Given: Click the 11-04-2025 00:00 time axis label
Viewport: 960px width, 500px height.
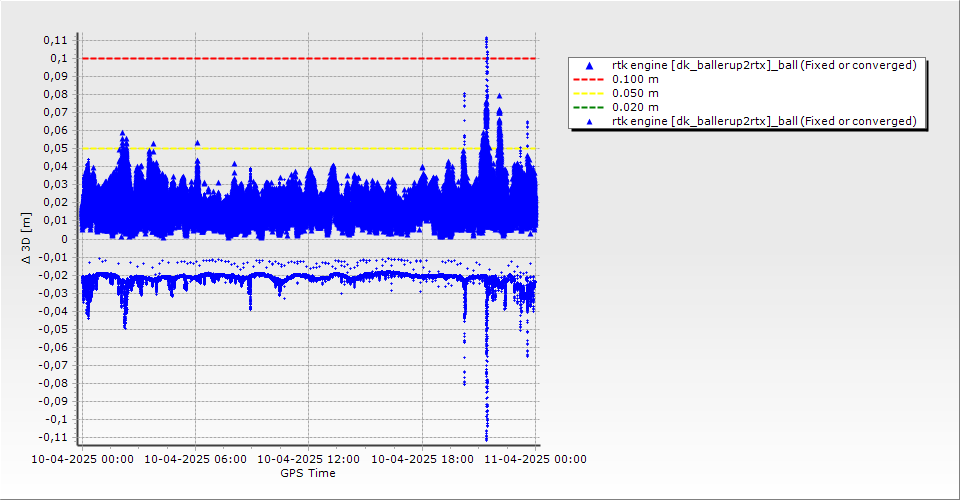Looking at the screenshot, I should click(535, 460).
